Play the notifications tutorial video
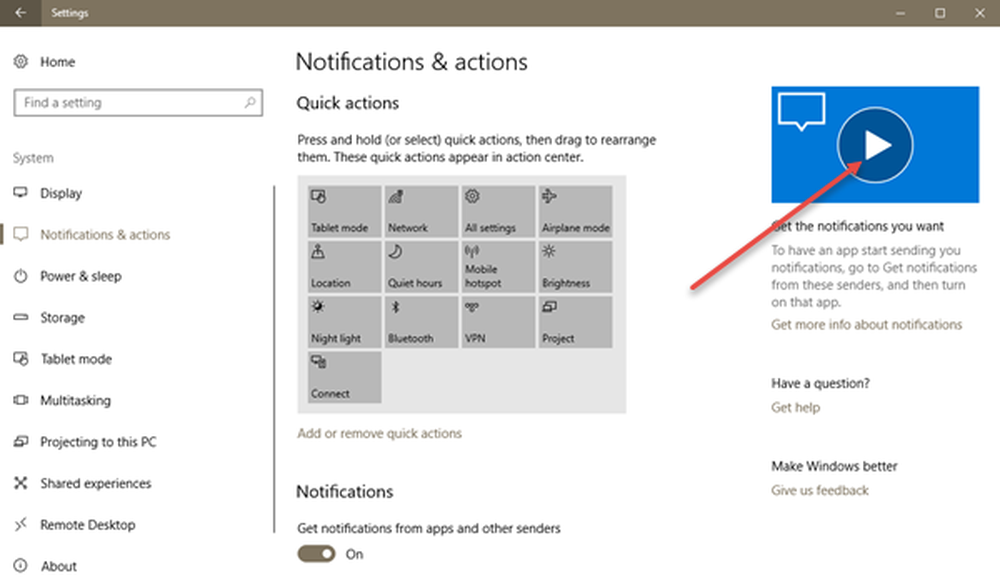1000x583 pixels. click(x=875, y=145)
